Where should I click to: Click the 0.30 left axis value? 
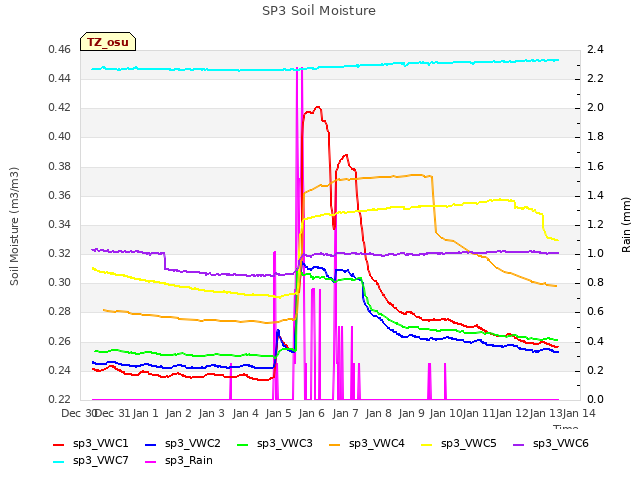tap(60, 282)
